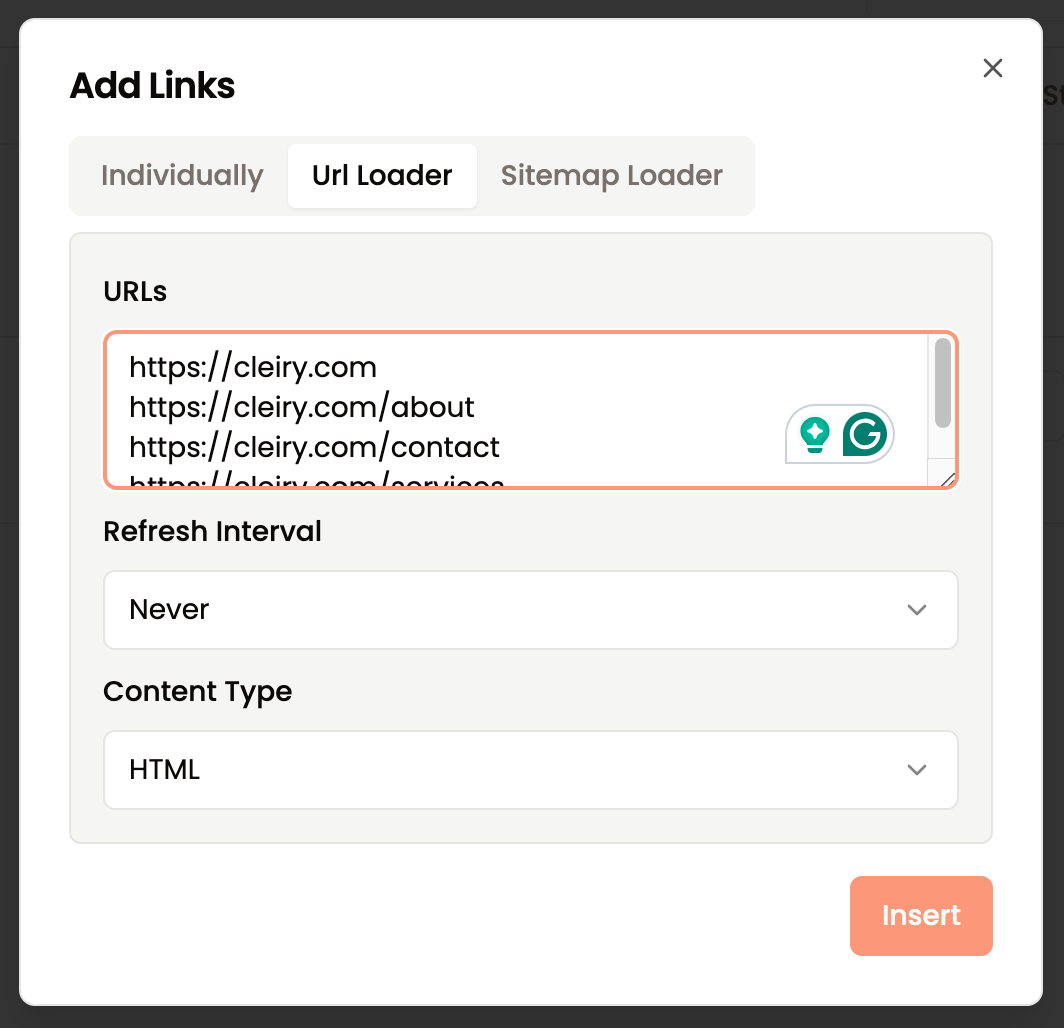Submit links with the Insert button
This screenshot has height=1028, width=1064.
pyautogui.click(x=921, y=916)
